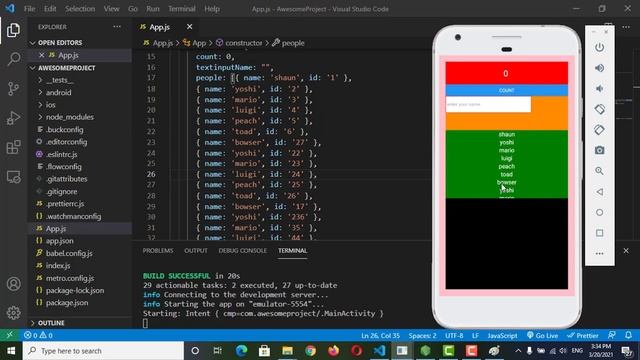Open babel.config.js in the explorer

(x=69, y=253)
